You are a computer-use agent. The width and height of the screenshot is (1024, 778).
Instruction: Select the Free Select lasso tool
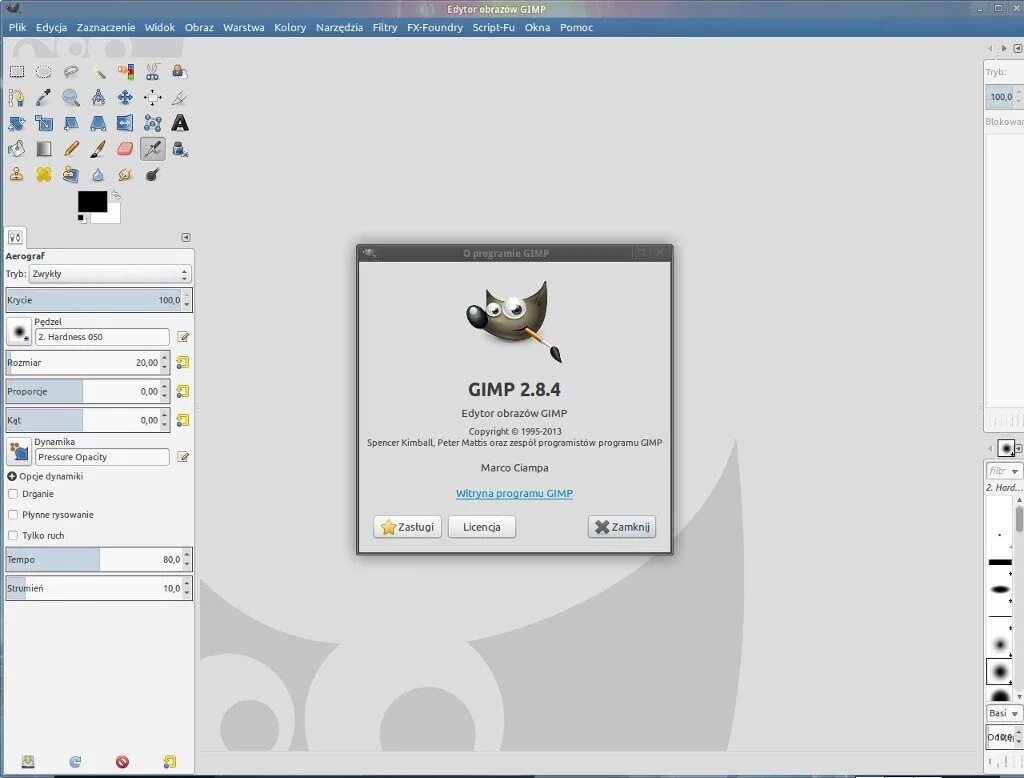click(x=71, y=72)
